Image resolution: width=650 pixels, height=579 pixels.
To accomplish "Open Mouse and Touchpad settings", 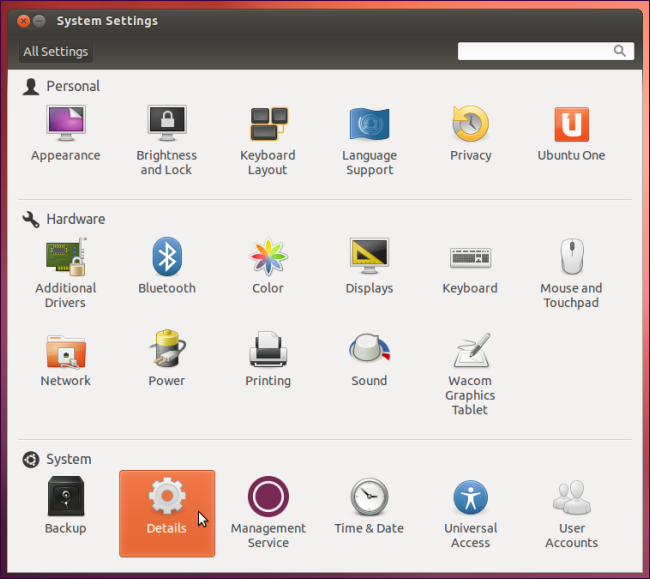I will [x=571, y=273].
